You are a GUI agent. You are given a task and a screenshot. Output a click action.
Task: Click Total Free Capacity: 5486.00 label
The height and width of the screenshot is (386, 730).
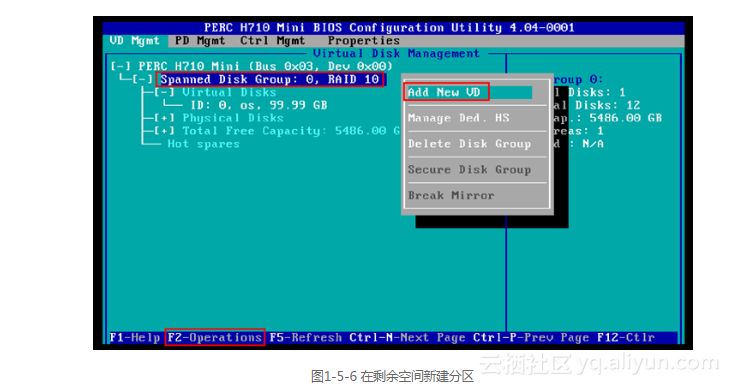[291, 131]
